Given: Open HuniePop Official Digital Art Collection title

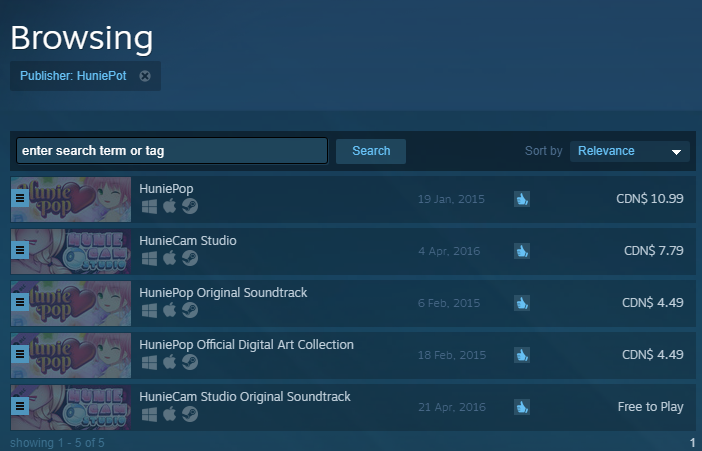Looking at the screenshot, I should 246,344.
